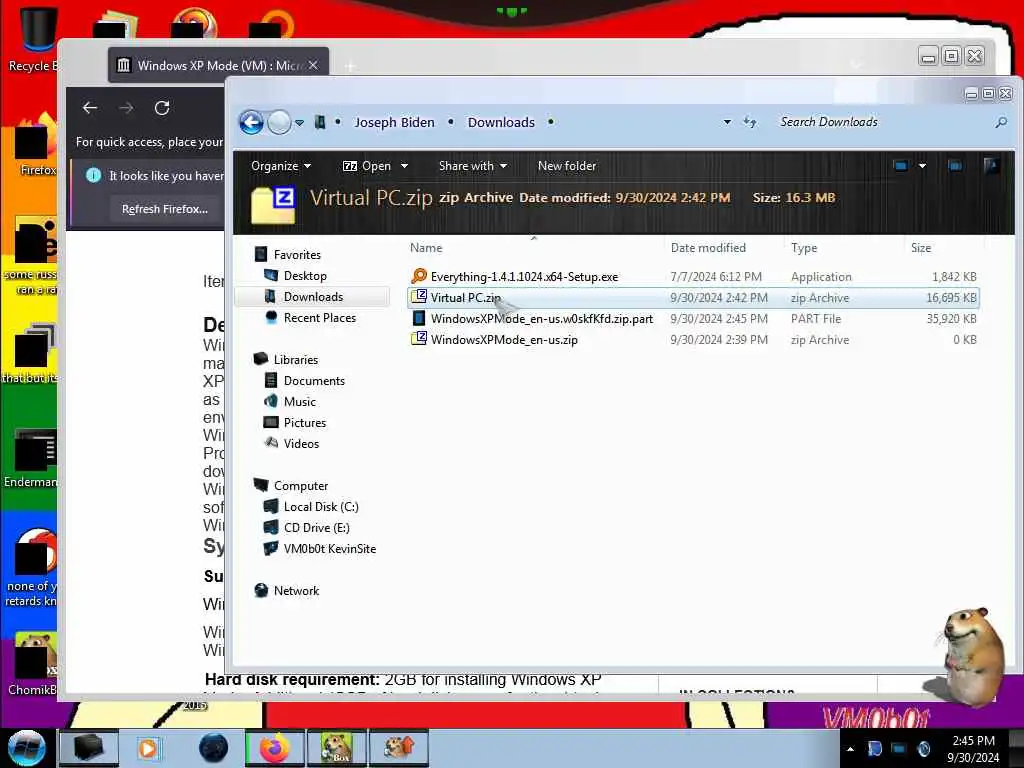Screen dimensions: 1024x768
Task: Expand the Open button dropdown arrow
Action: [x=404, y=166]
